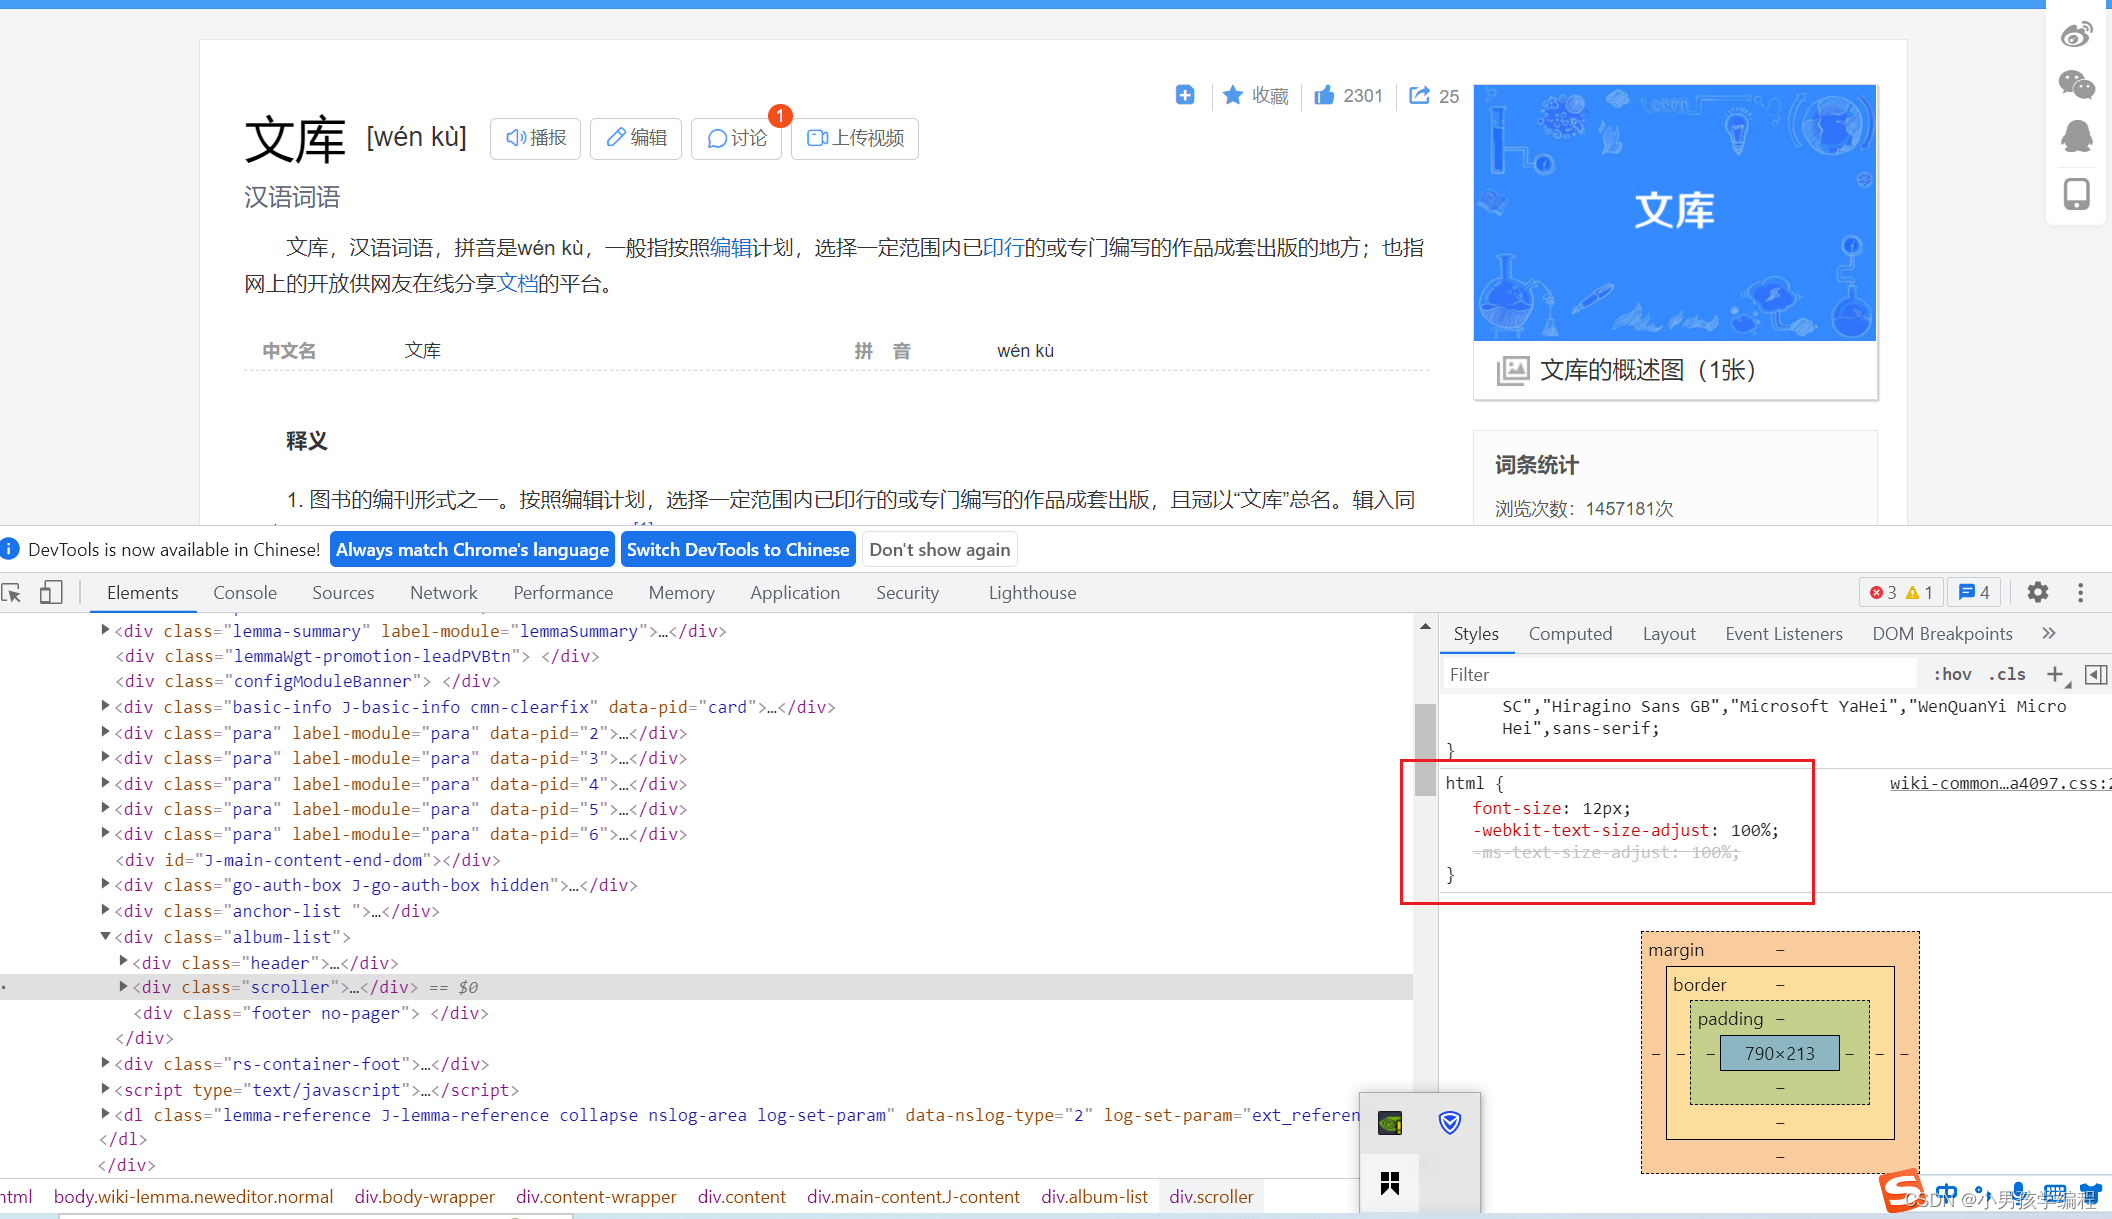Click the image gallery icon beside 文库的概述图
This screenshot has height=1219, width=2112.
tap(1513, 370)
